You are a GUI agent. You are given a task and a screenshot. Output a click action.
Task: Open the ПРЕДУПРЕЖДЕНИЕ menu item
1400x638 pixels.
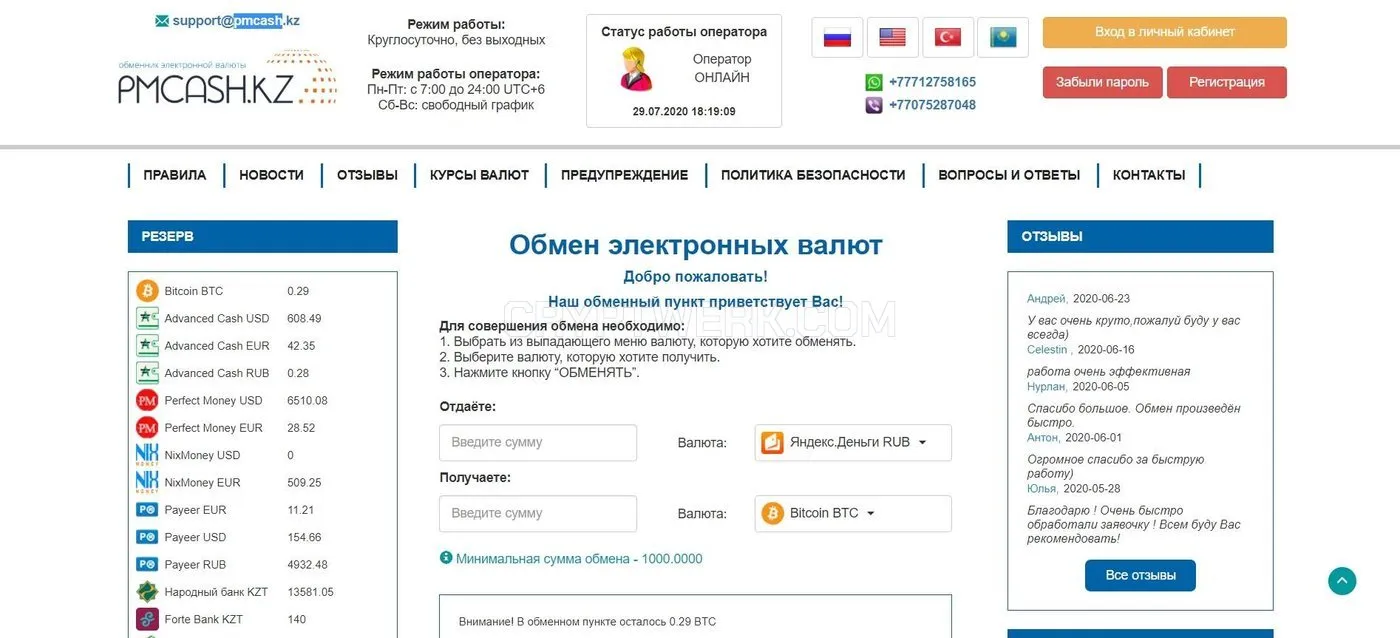[625, 175]
